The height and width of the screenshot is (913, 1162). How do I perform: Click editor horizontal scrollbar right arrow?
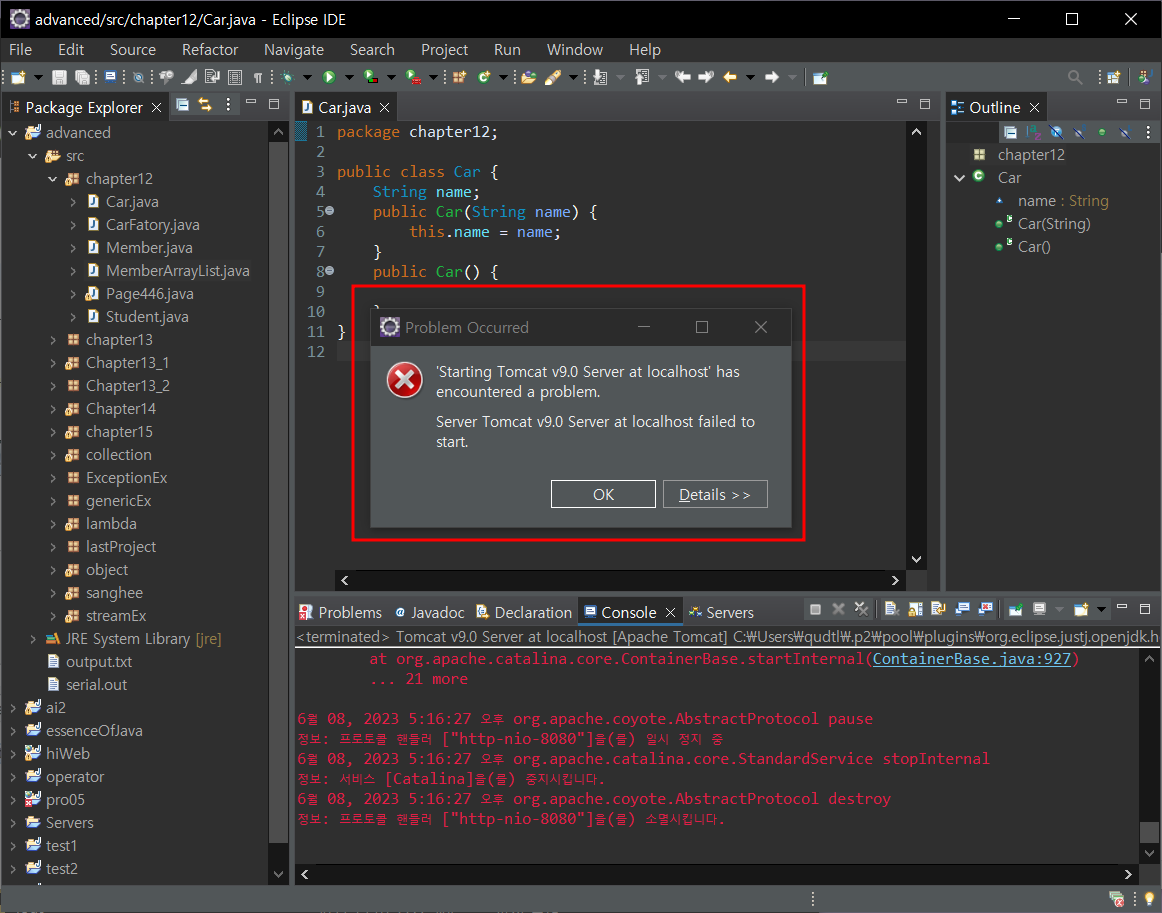tap(894, 580)
